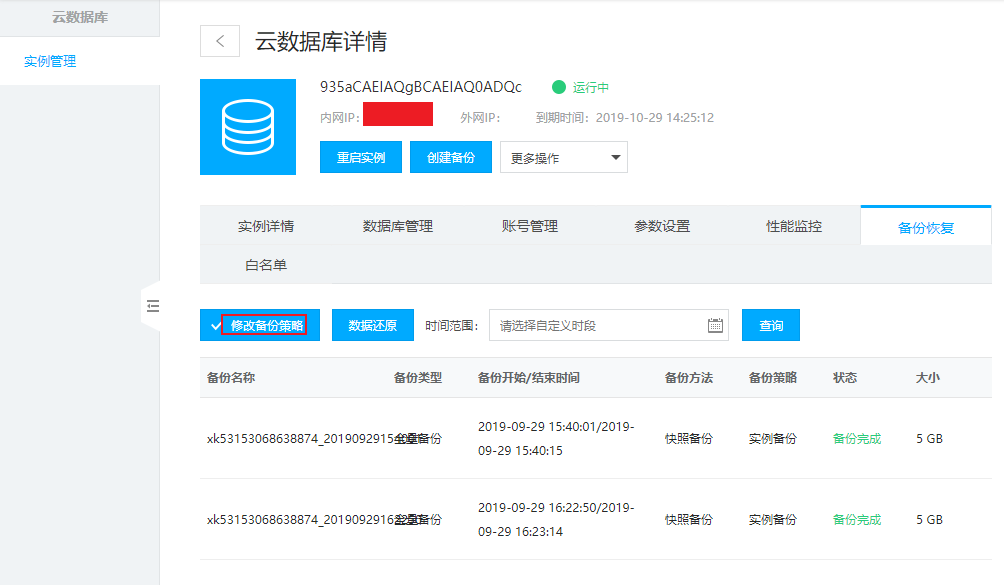Image resolution: width=1004 pixels, height=585 pixels.
Task: Open the 白名单 tab
Action: click(266, 265)
